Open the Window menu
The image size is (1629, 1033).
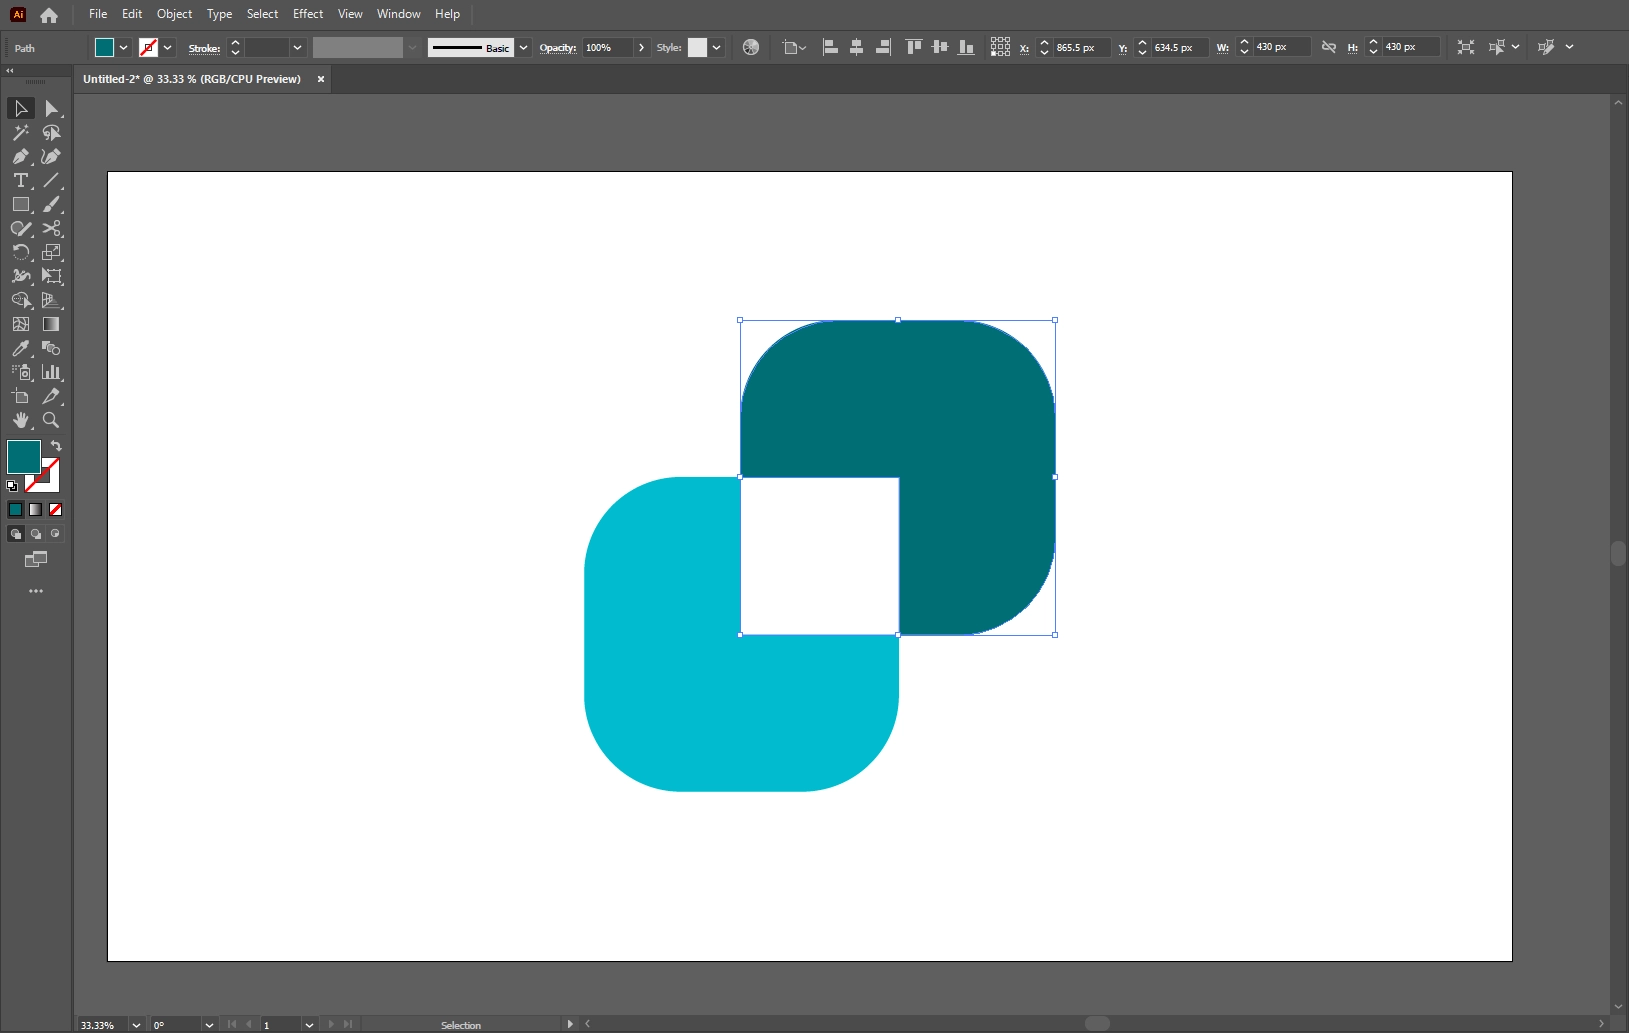pos(398,14)
